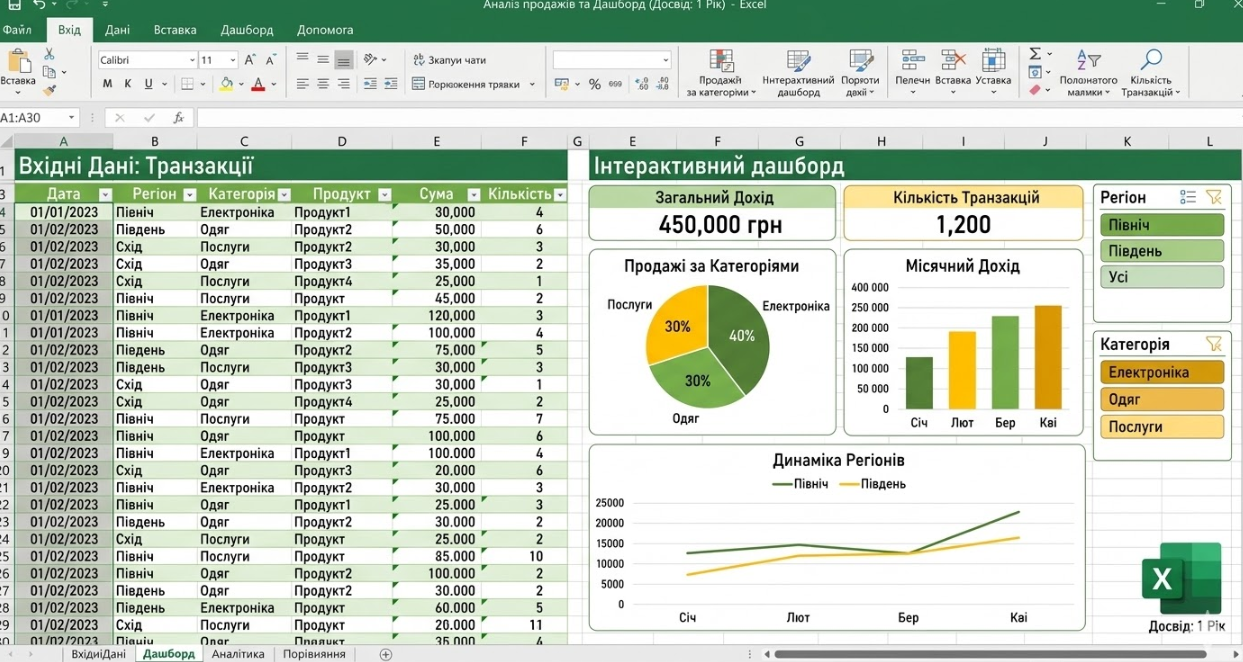Toggle bold formatting with the M button
1243x662 pixels.
[108, 84]
